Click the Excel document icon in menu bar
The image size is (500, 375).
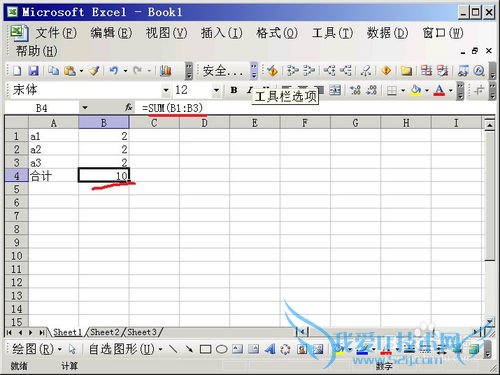(x=18, y=32)
